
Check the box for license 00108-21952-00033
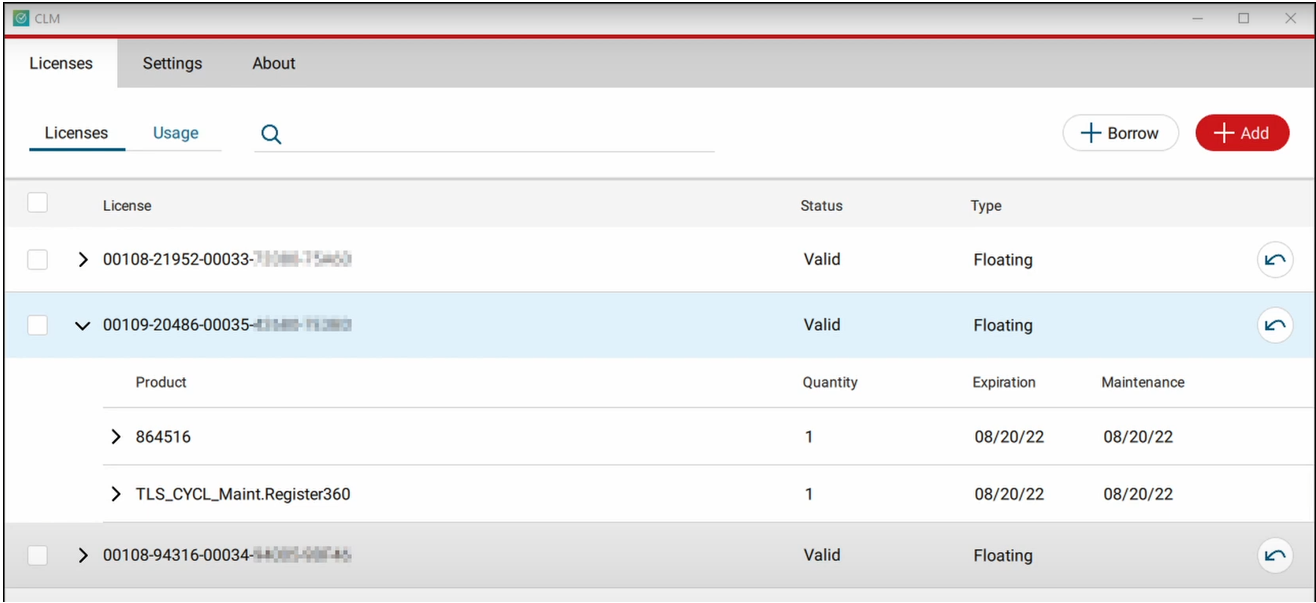(x=37, y=260)
